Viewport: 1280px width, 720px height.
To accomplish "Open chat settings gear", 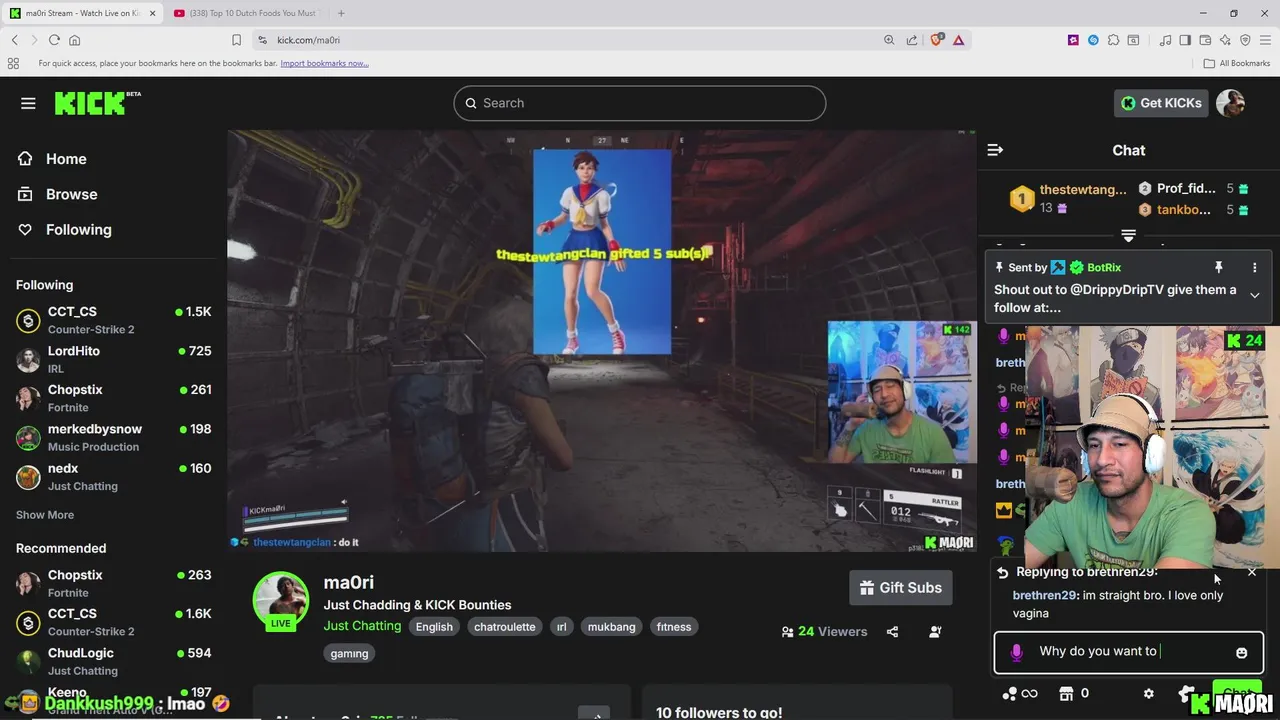I will (x=1148, y=693).
